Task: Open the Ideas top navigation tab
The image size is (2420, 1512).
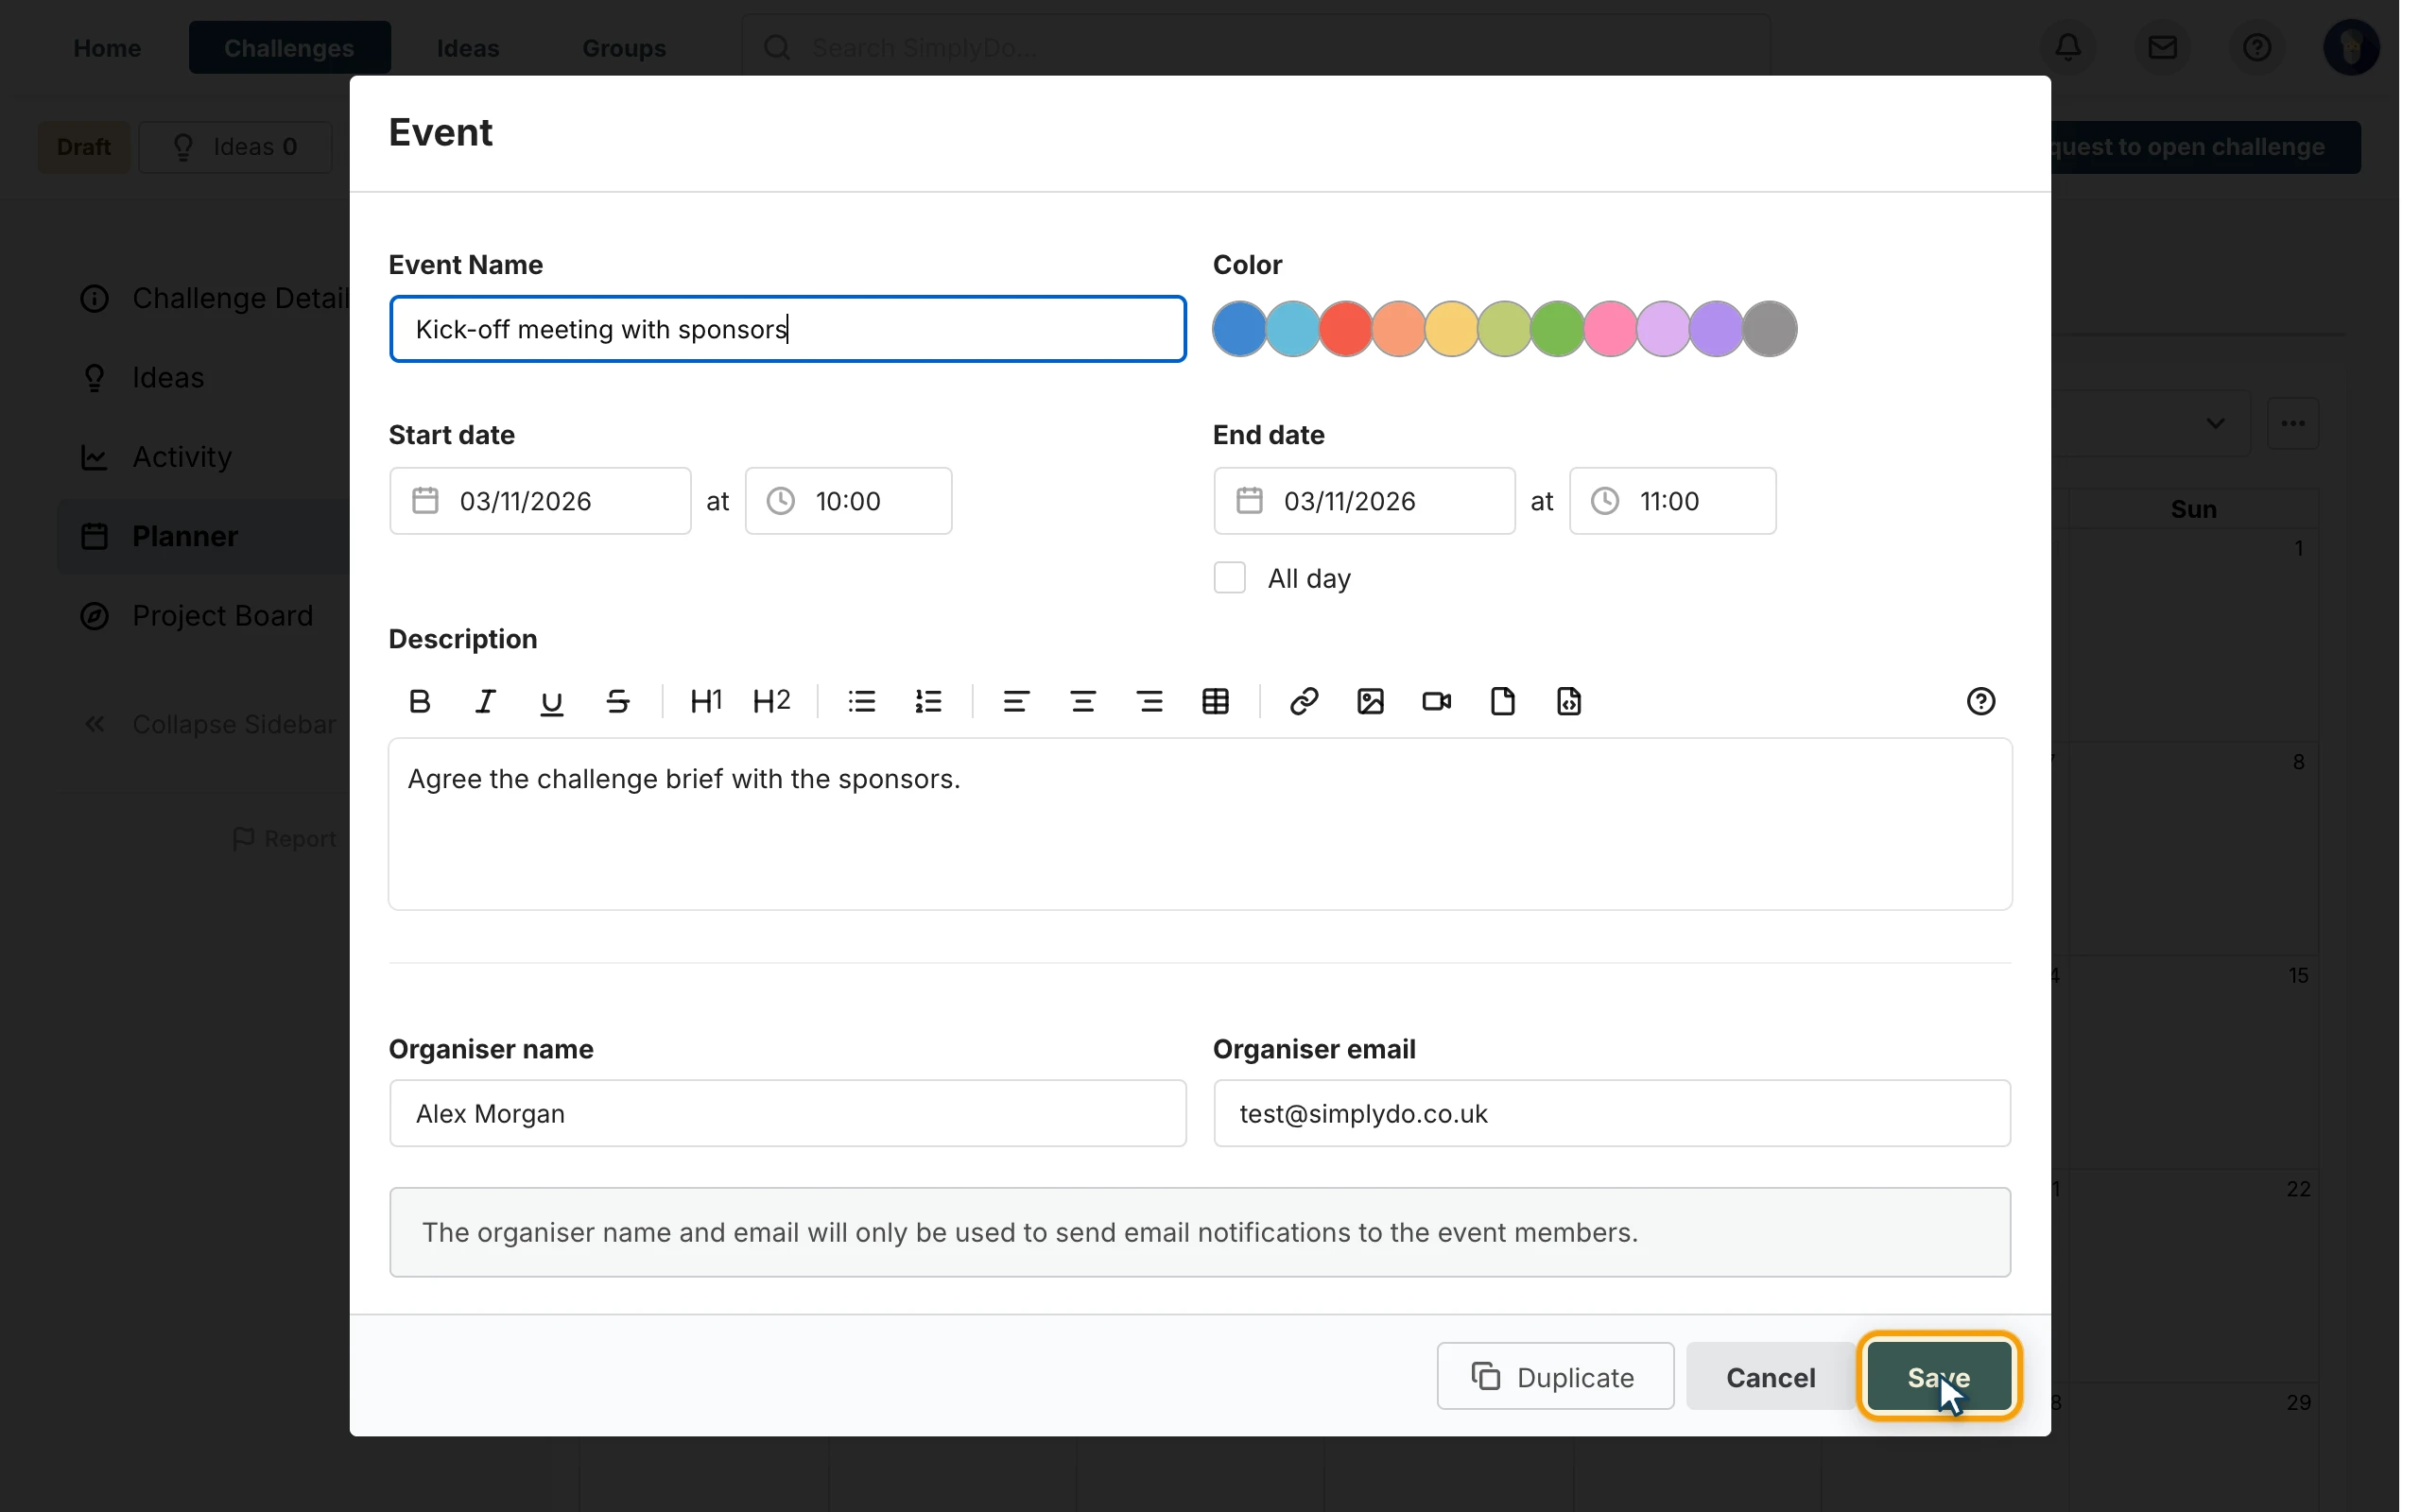Action: (x=468, y=47)
